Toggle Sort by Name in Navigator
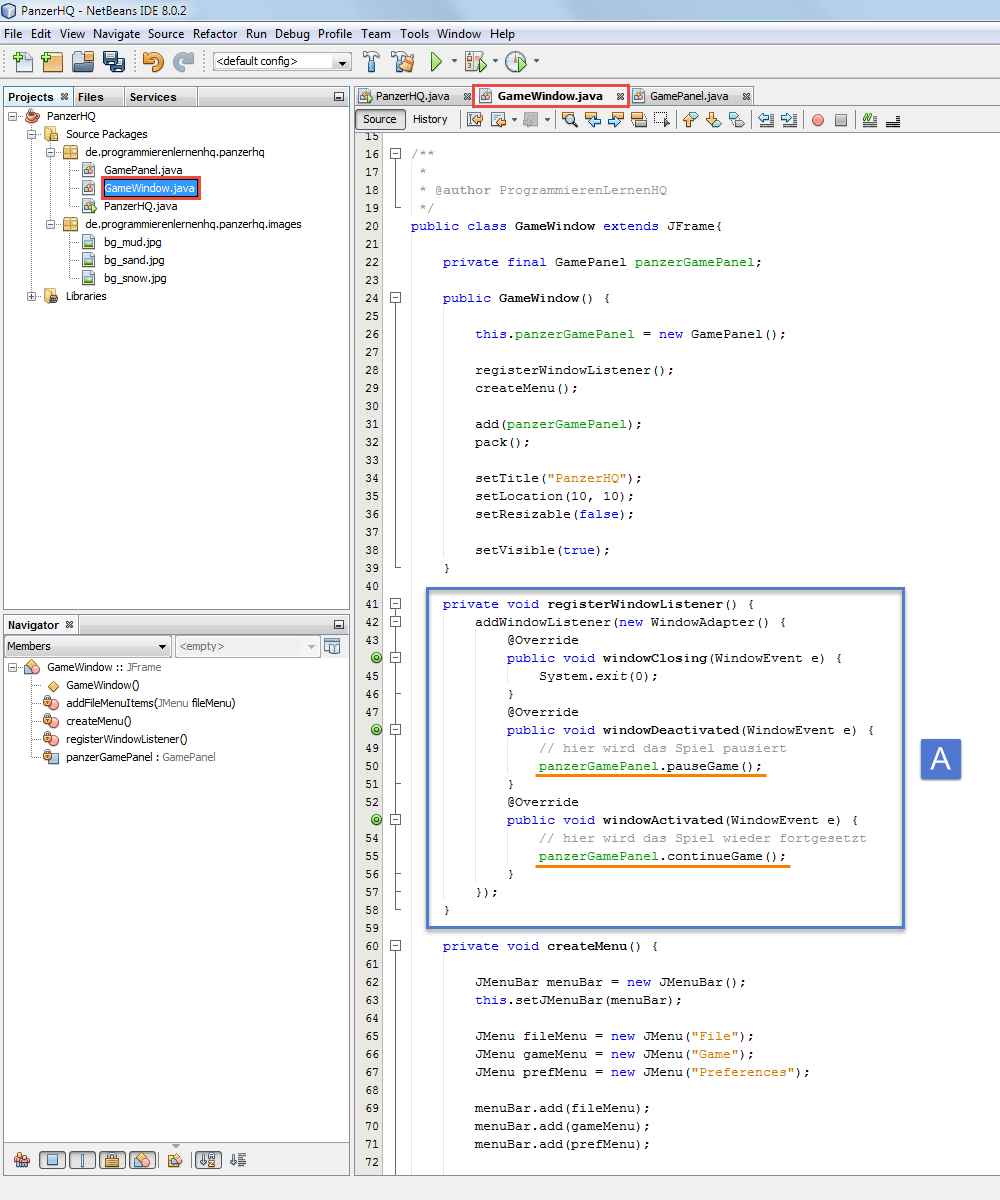 pyautogui.click(x=208, y=1160)
